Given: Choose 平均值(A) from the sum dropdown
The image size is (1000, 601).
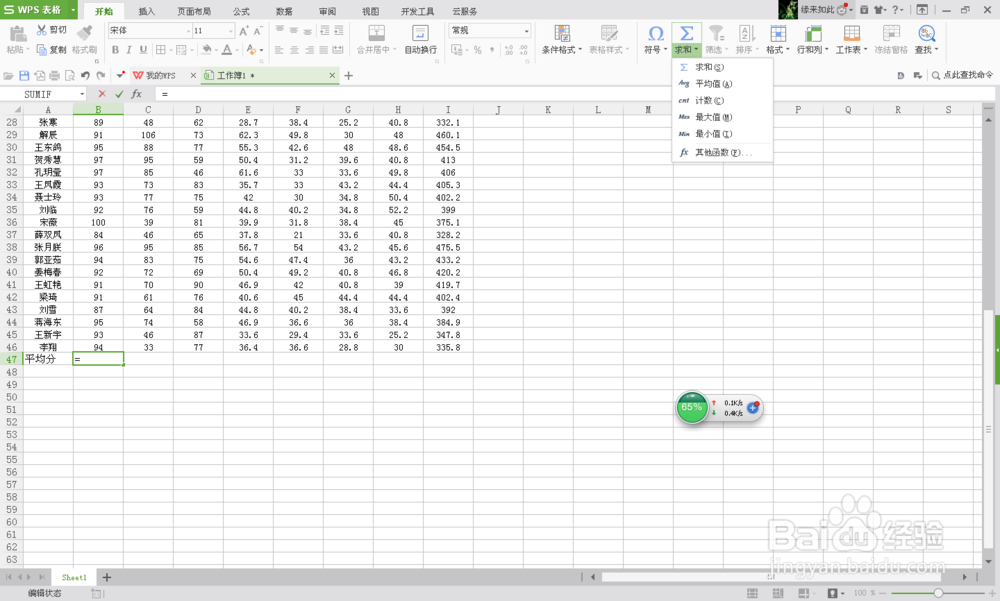Looking at the screenshot, I should pos(722,84).
